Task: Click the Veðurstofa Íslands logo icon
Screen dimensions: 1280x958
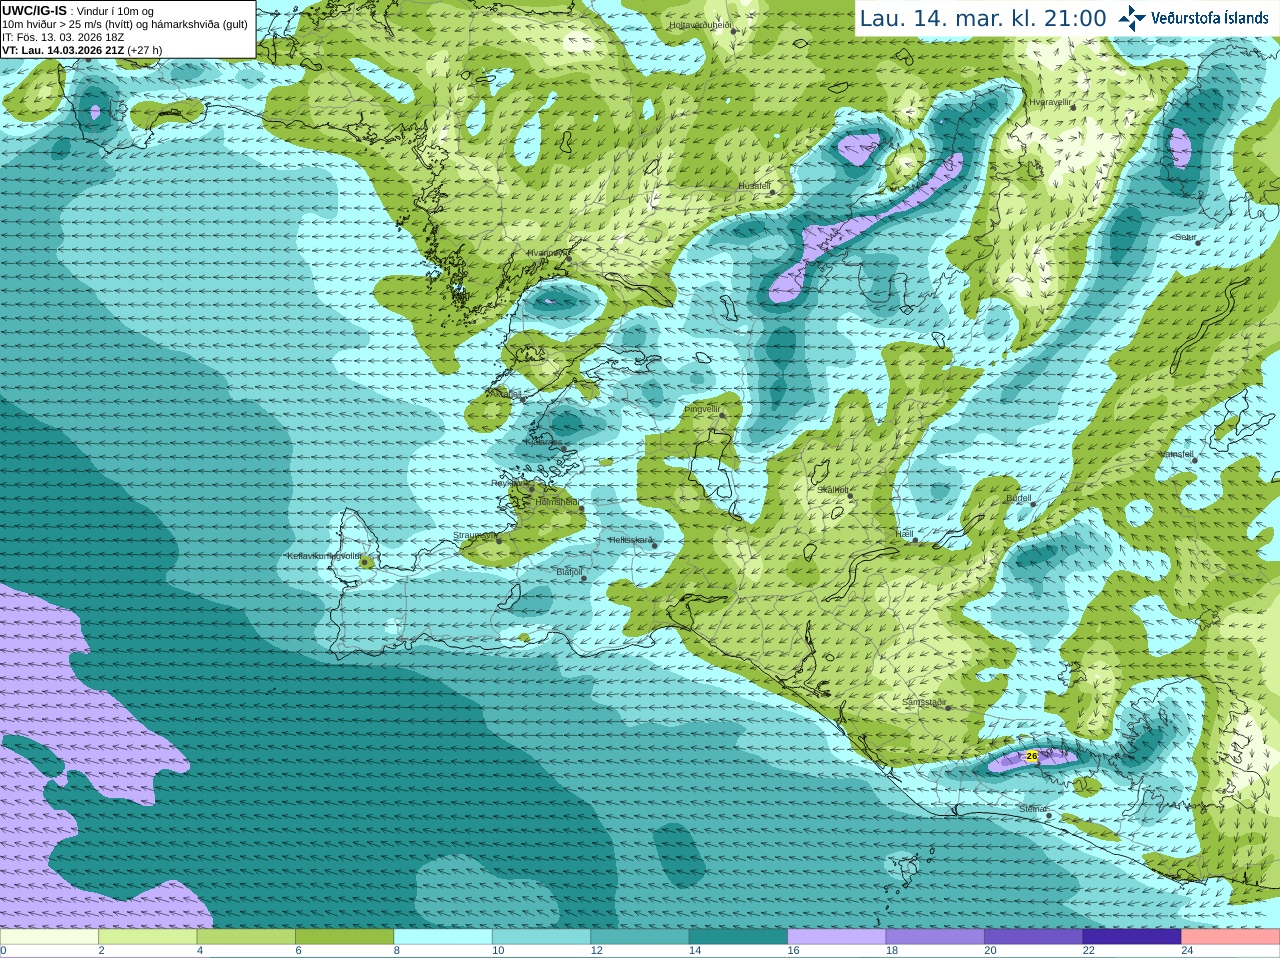Action: pyautogui.click(x=1132, y=18)
